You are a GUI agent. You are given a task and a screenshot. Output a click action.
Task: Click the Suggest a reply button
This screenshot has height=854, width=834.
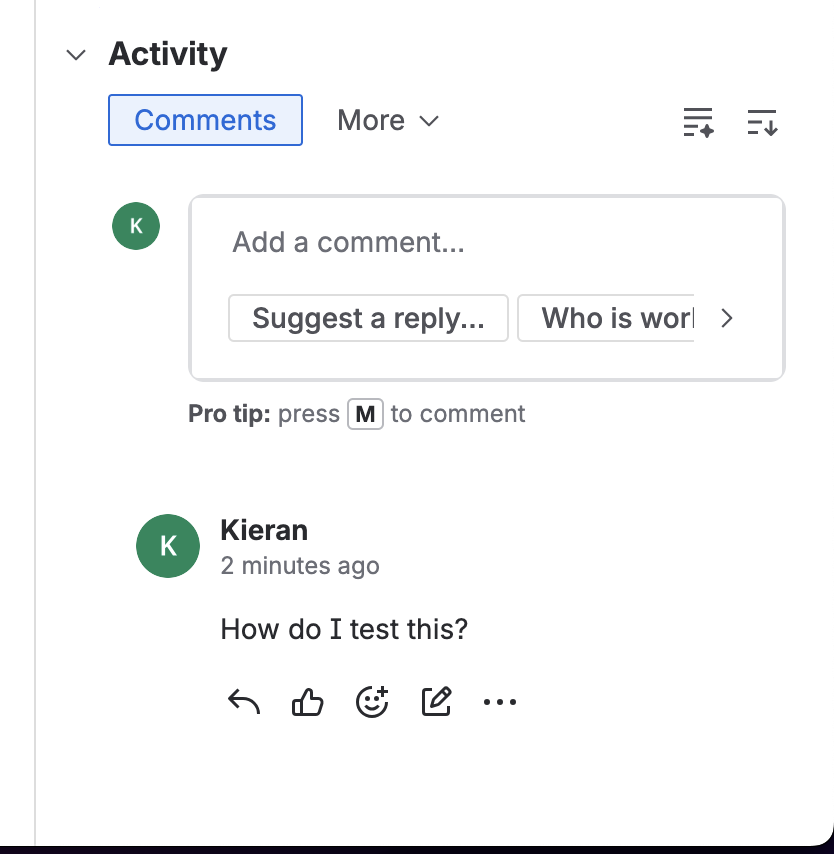tap(368, 318)
